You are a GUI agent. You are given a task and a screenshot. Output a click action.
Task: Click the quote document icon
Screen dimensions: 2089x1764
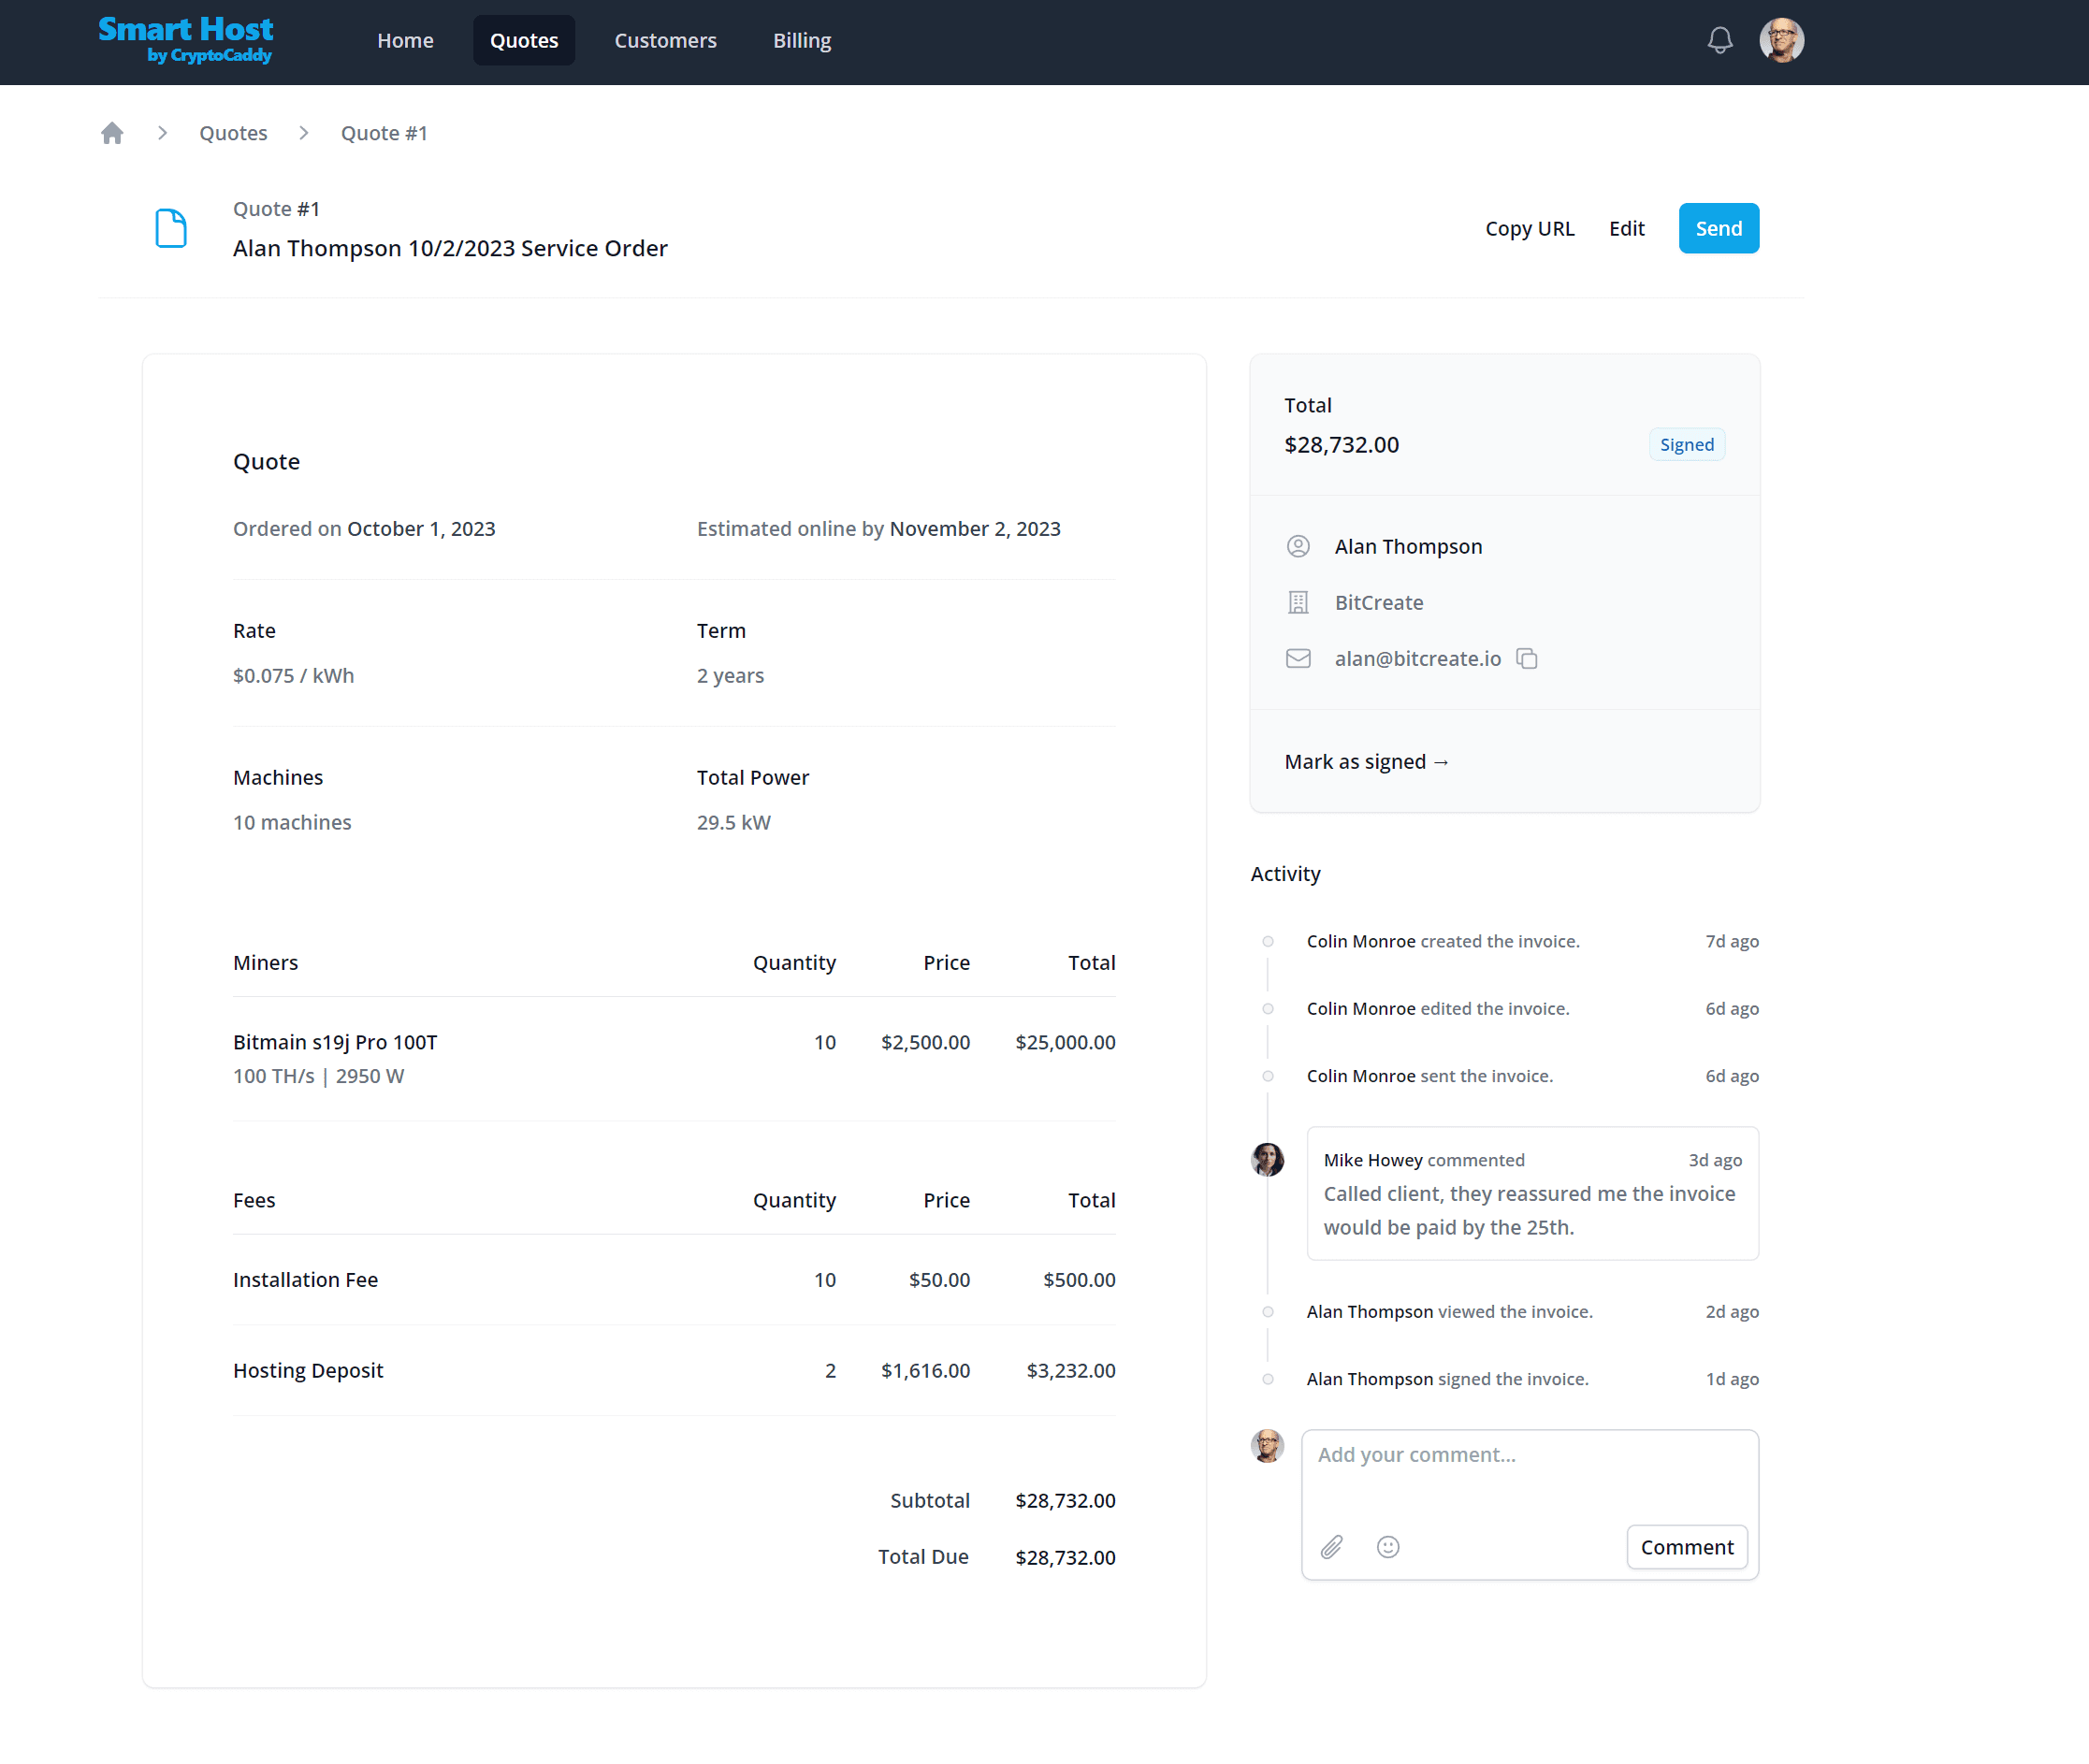tap(171, 228)
